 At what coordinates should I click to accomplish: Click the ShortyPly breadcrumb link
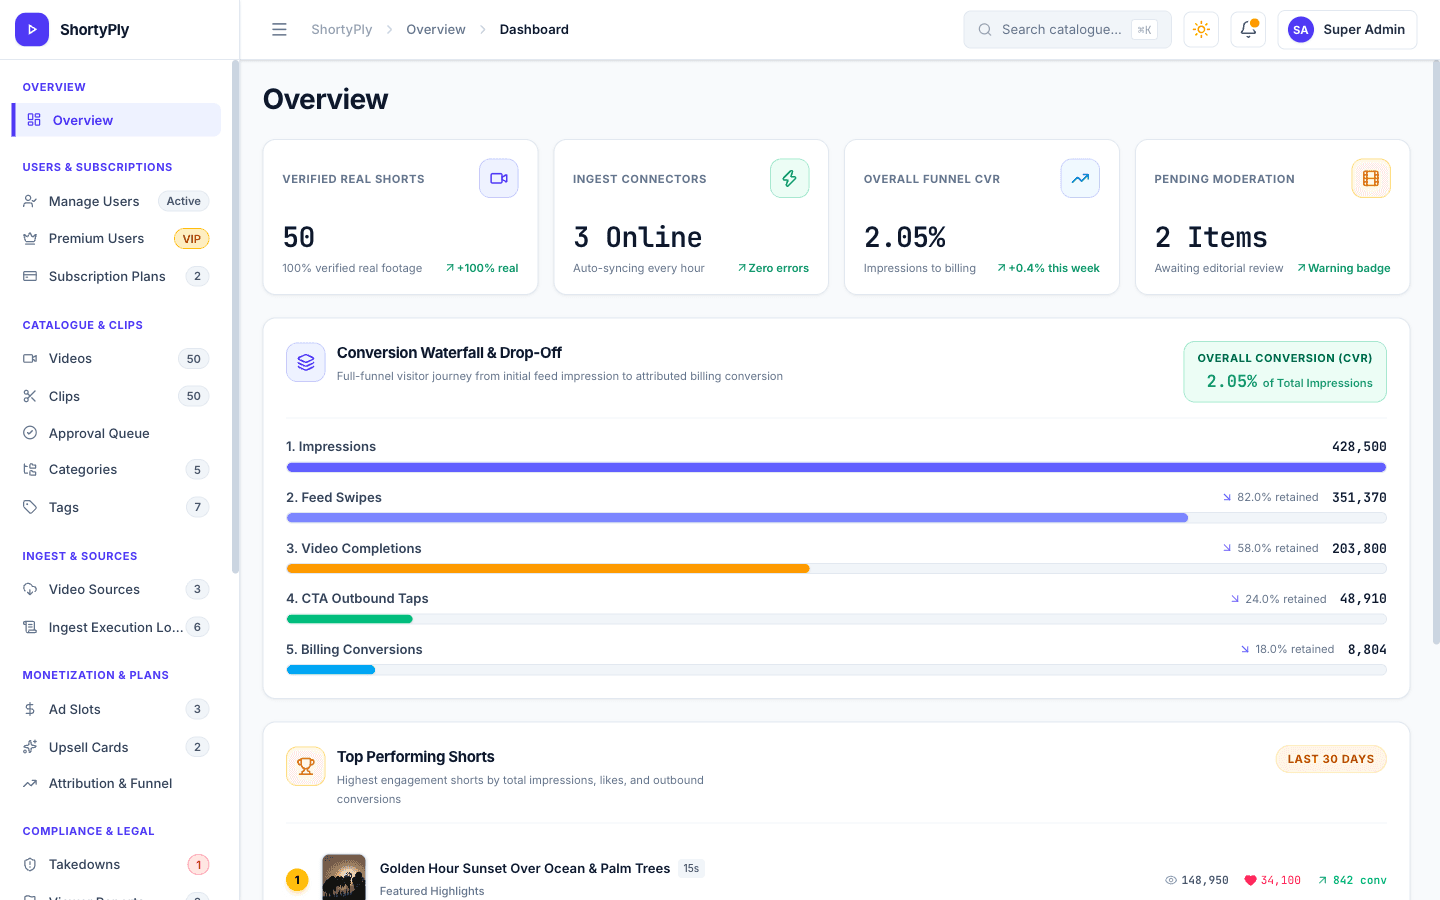(x=341, y=30)
